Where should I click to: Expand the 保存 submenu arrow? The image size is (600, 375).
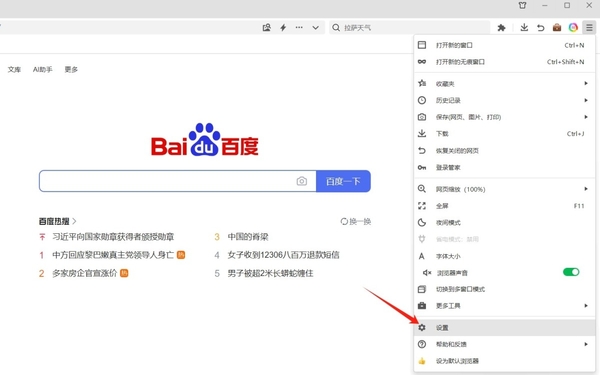(586, 117)
